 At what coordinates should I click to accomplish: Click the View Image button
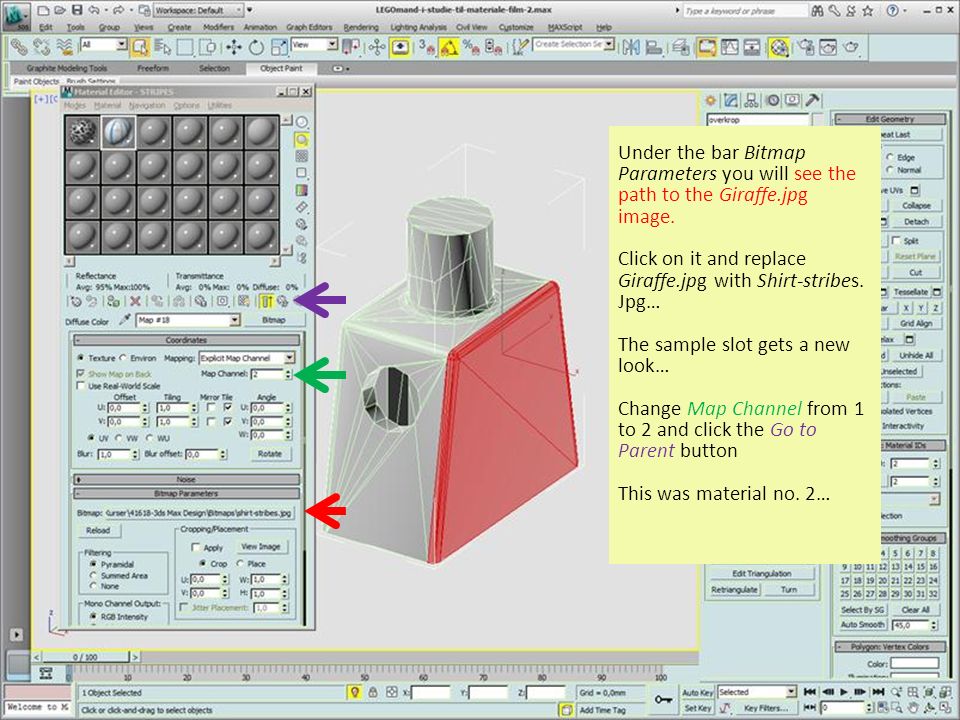(261, 547)
